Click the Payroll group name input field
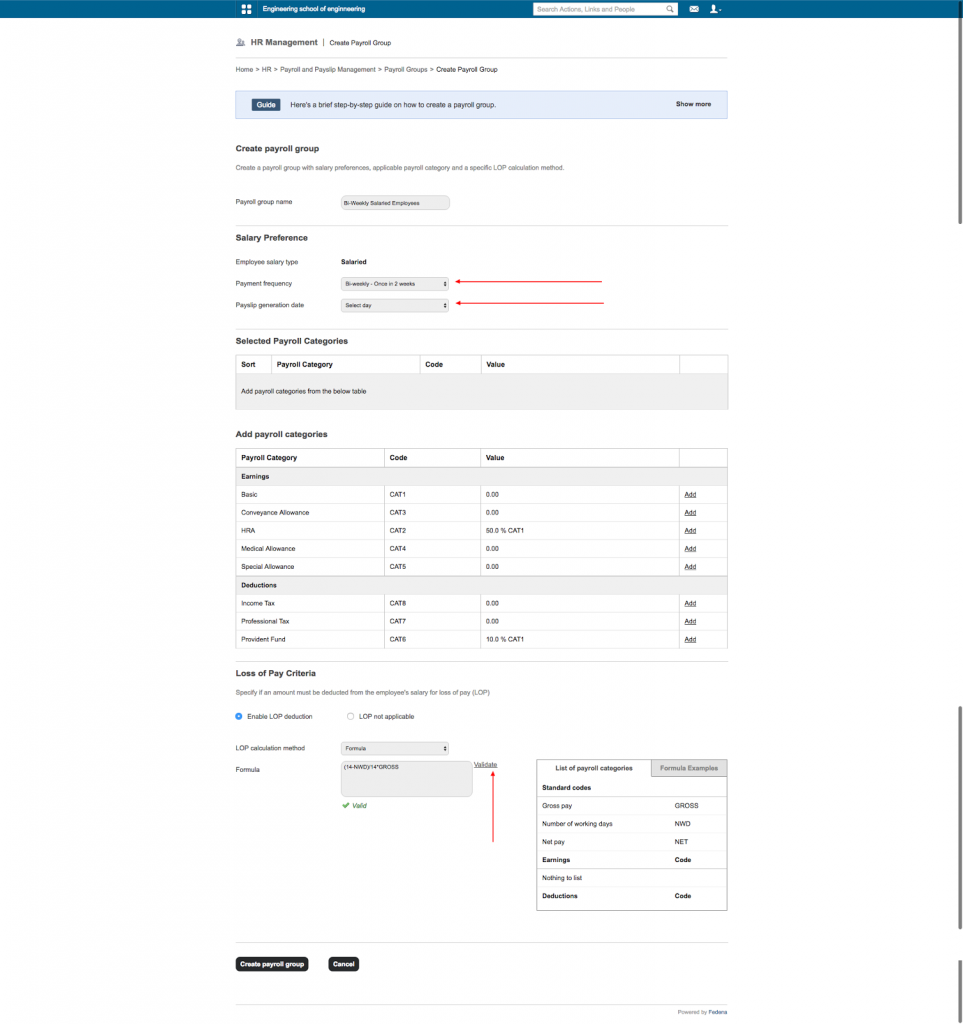The height and width of the screenshot is (1024, 963). click(394, 202)
